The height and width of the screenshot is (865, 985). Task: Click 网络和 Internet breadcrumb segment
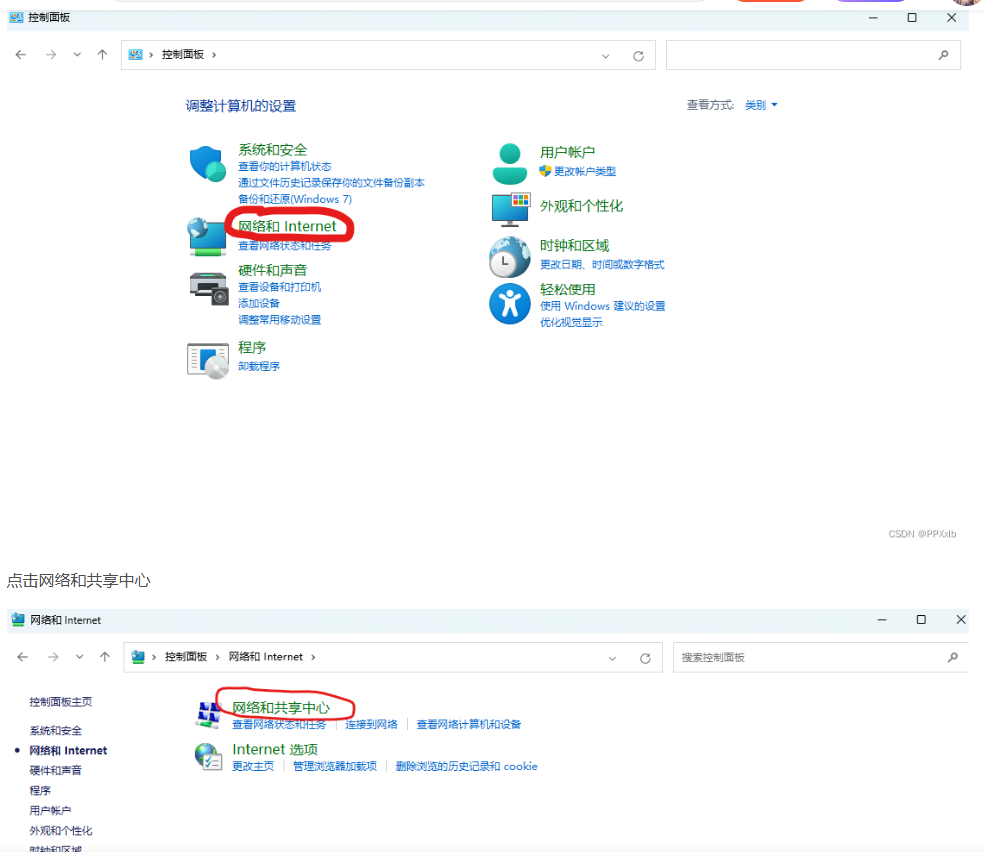click(266, 657)
